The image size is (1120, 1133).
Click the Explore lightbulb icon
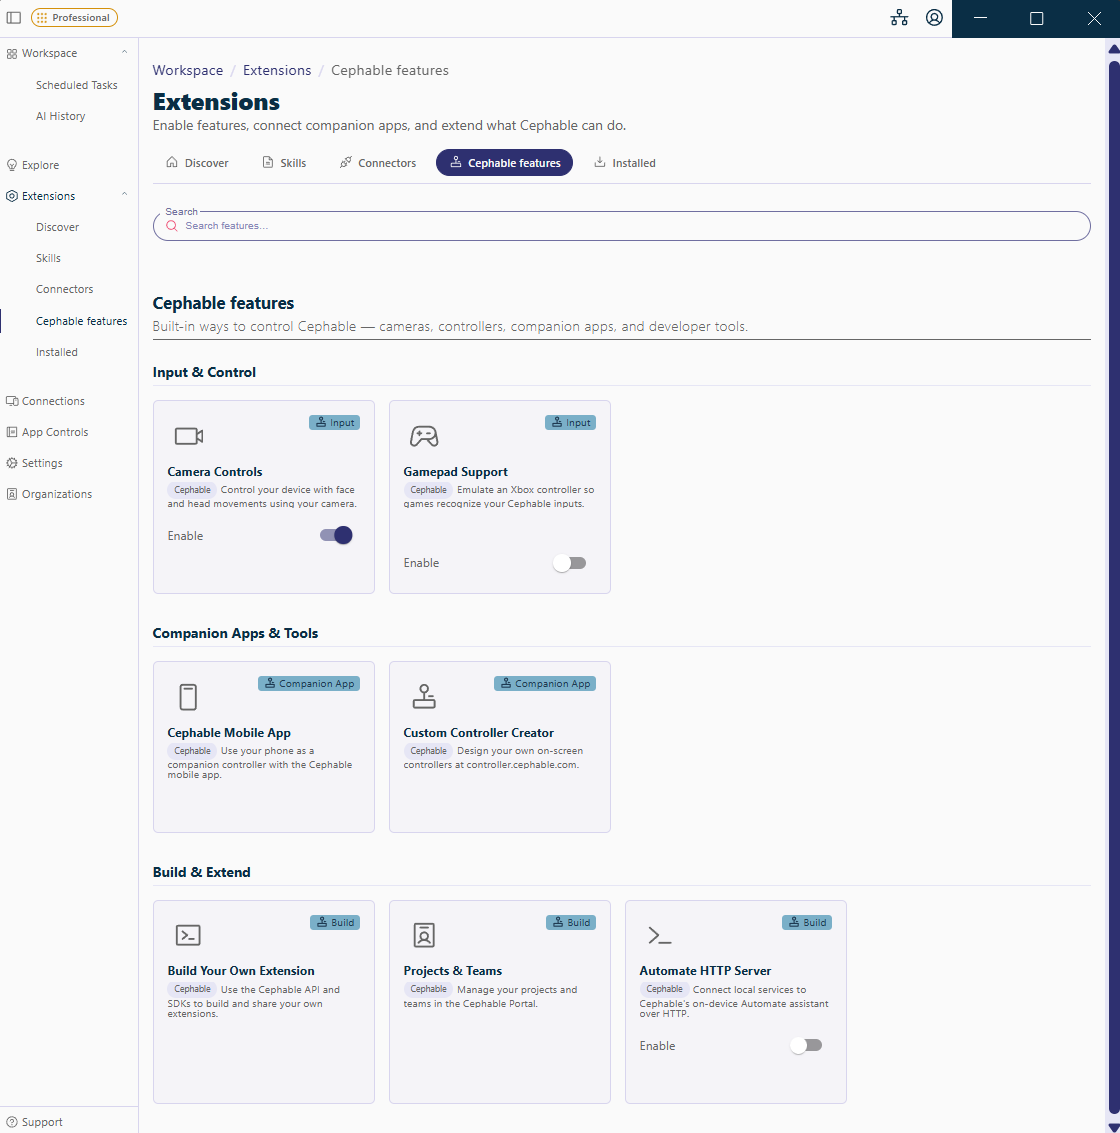(x=12, y=165)
